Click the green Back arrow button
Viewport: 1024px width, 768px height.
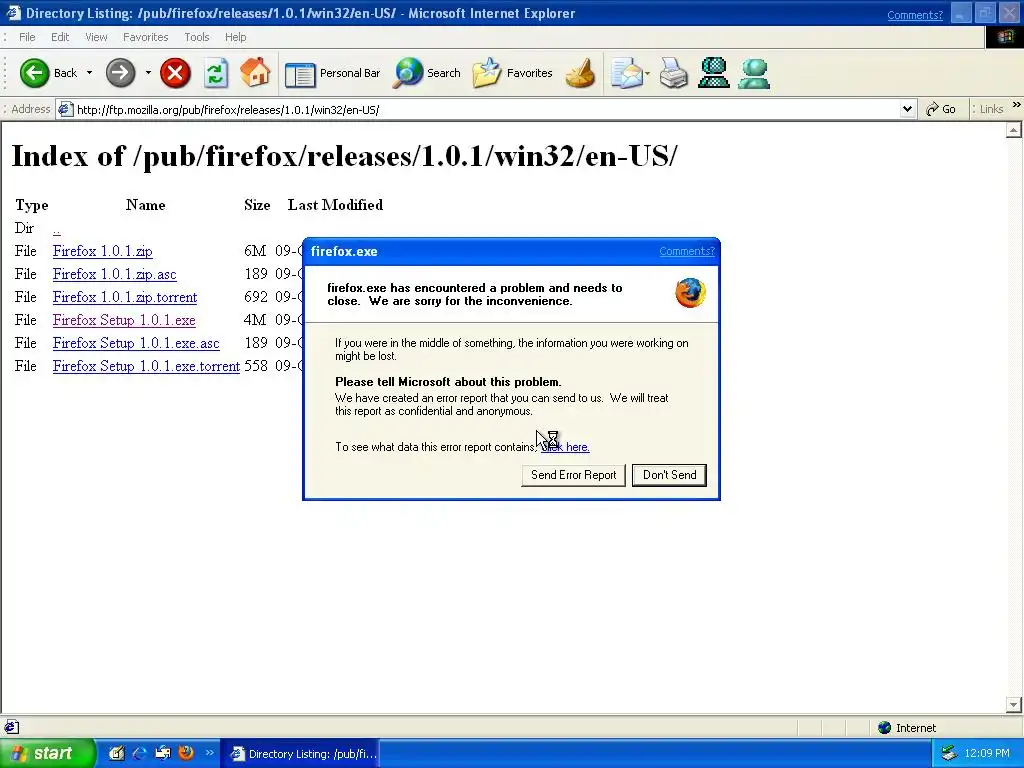tap(35, 72)
